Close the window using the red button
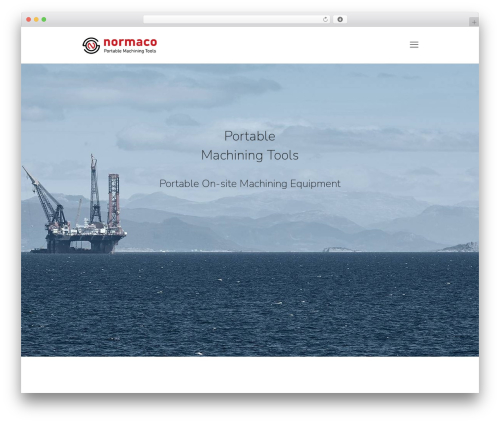Image resolution: width=500 pixels, height=423 pixels. (29, 20)
